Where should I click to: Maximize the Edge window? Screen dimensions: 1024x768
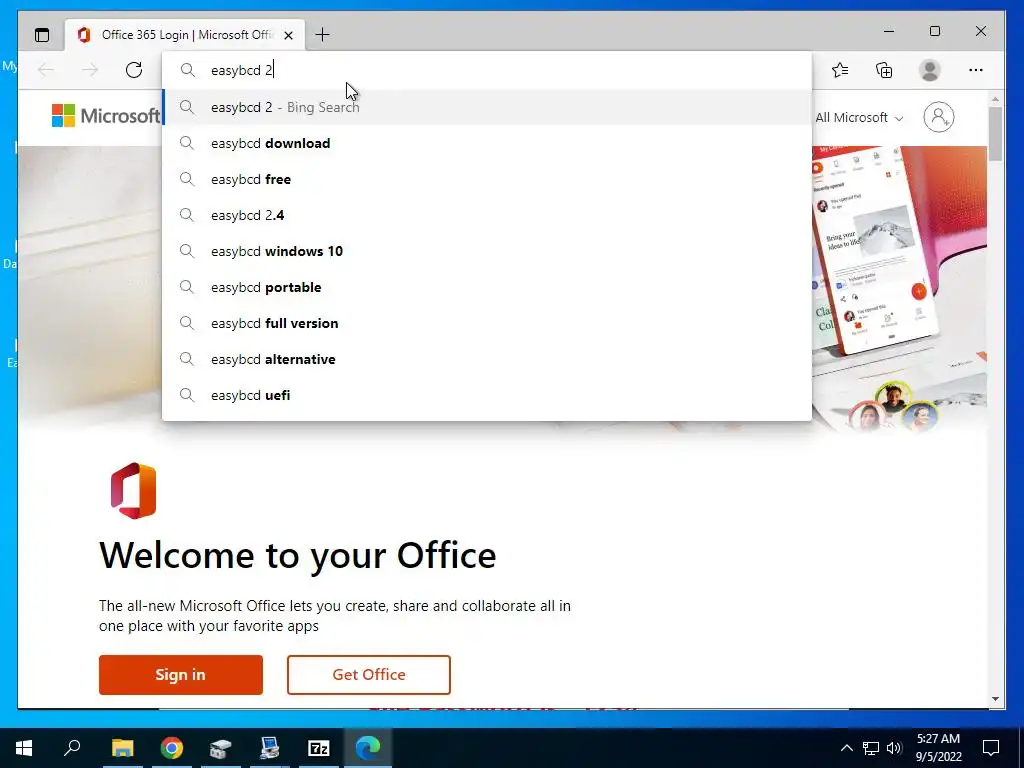pyautogui.click(x=935, y=31)
